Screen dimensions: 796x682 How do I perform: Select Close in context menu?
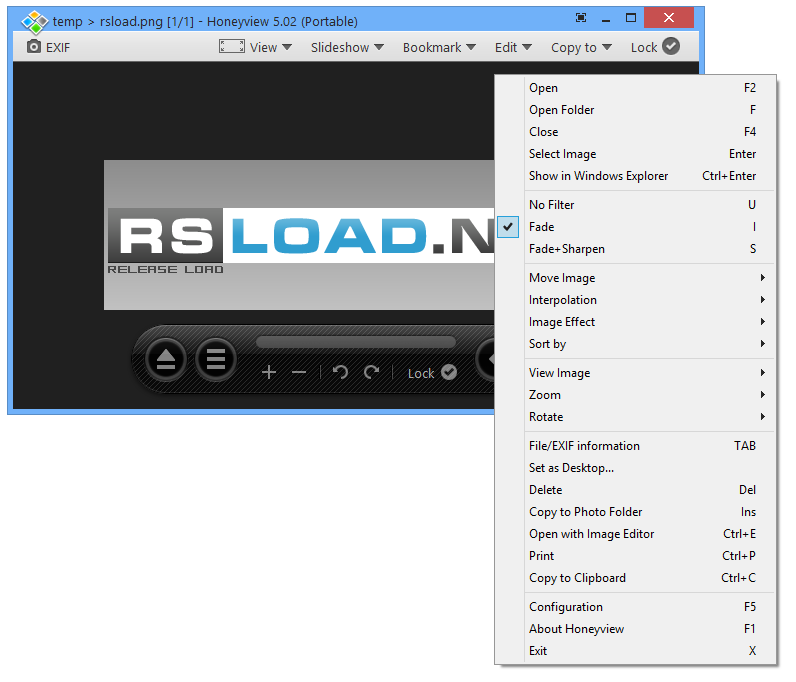636,132
